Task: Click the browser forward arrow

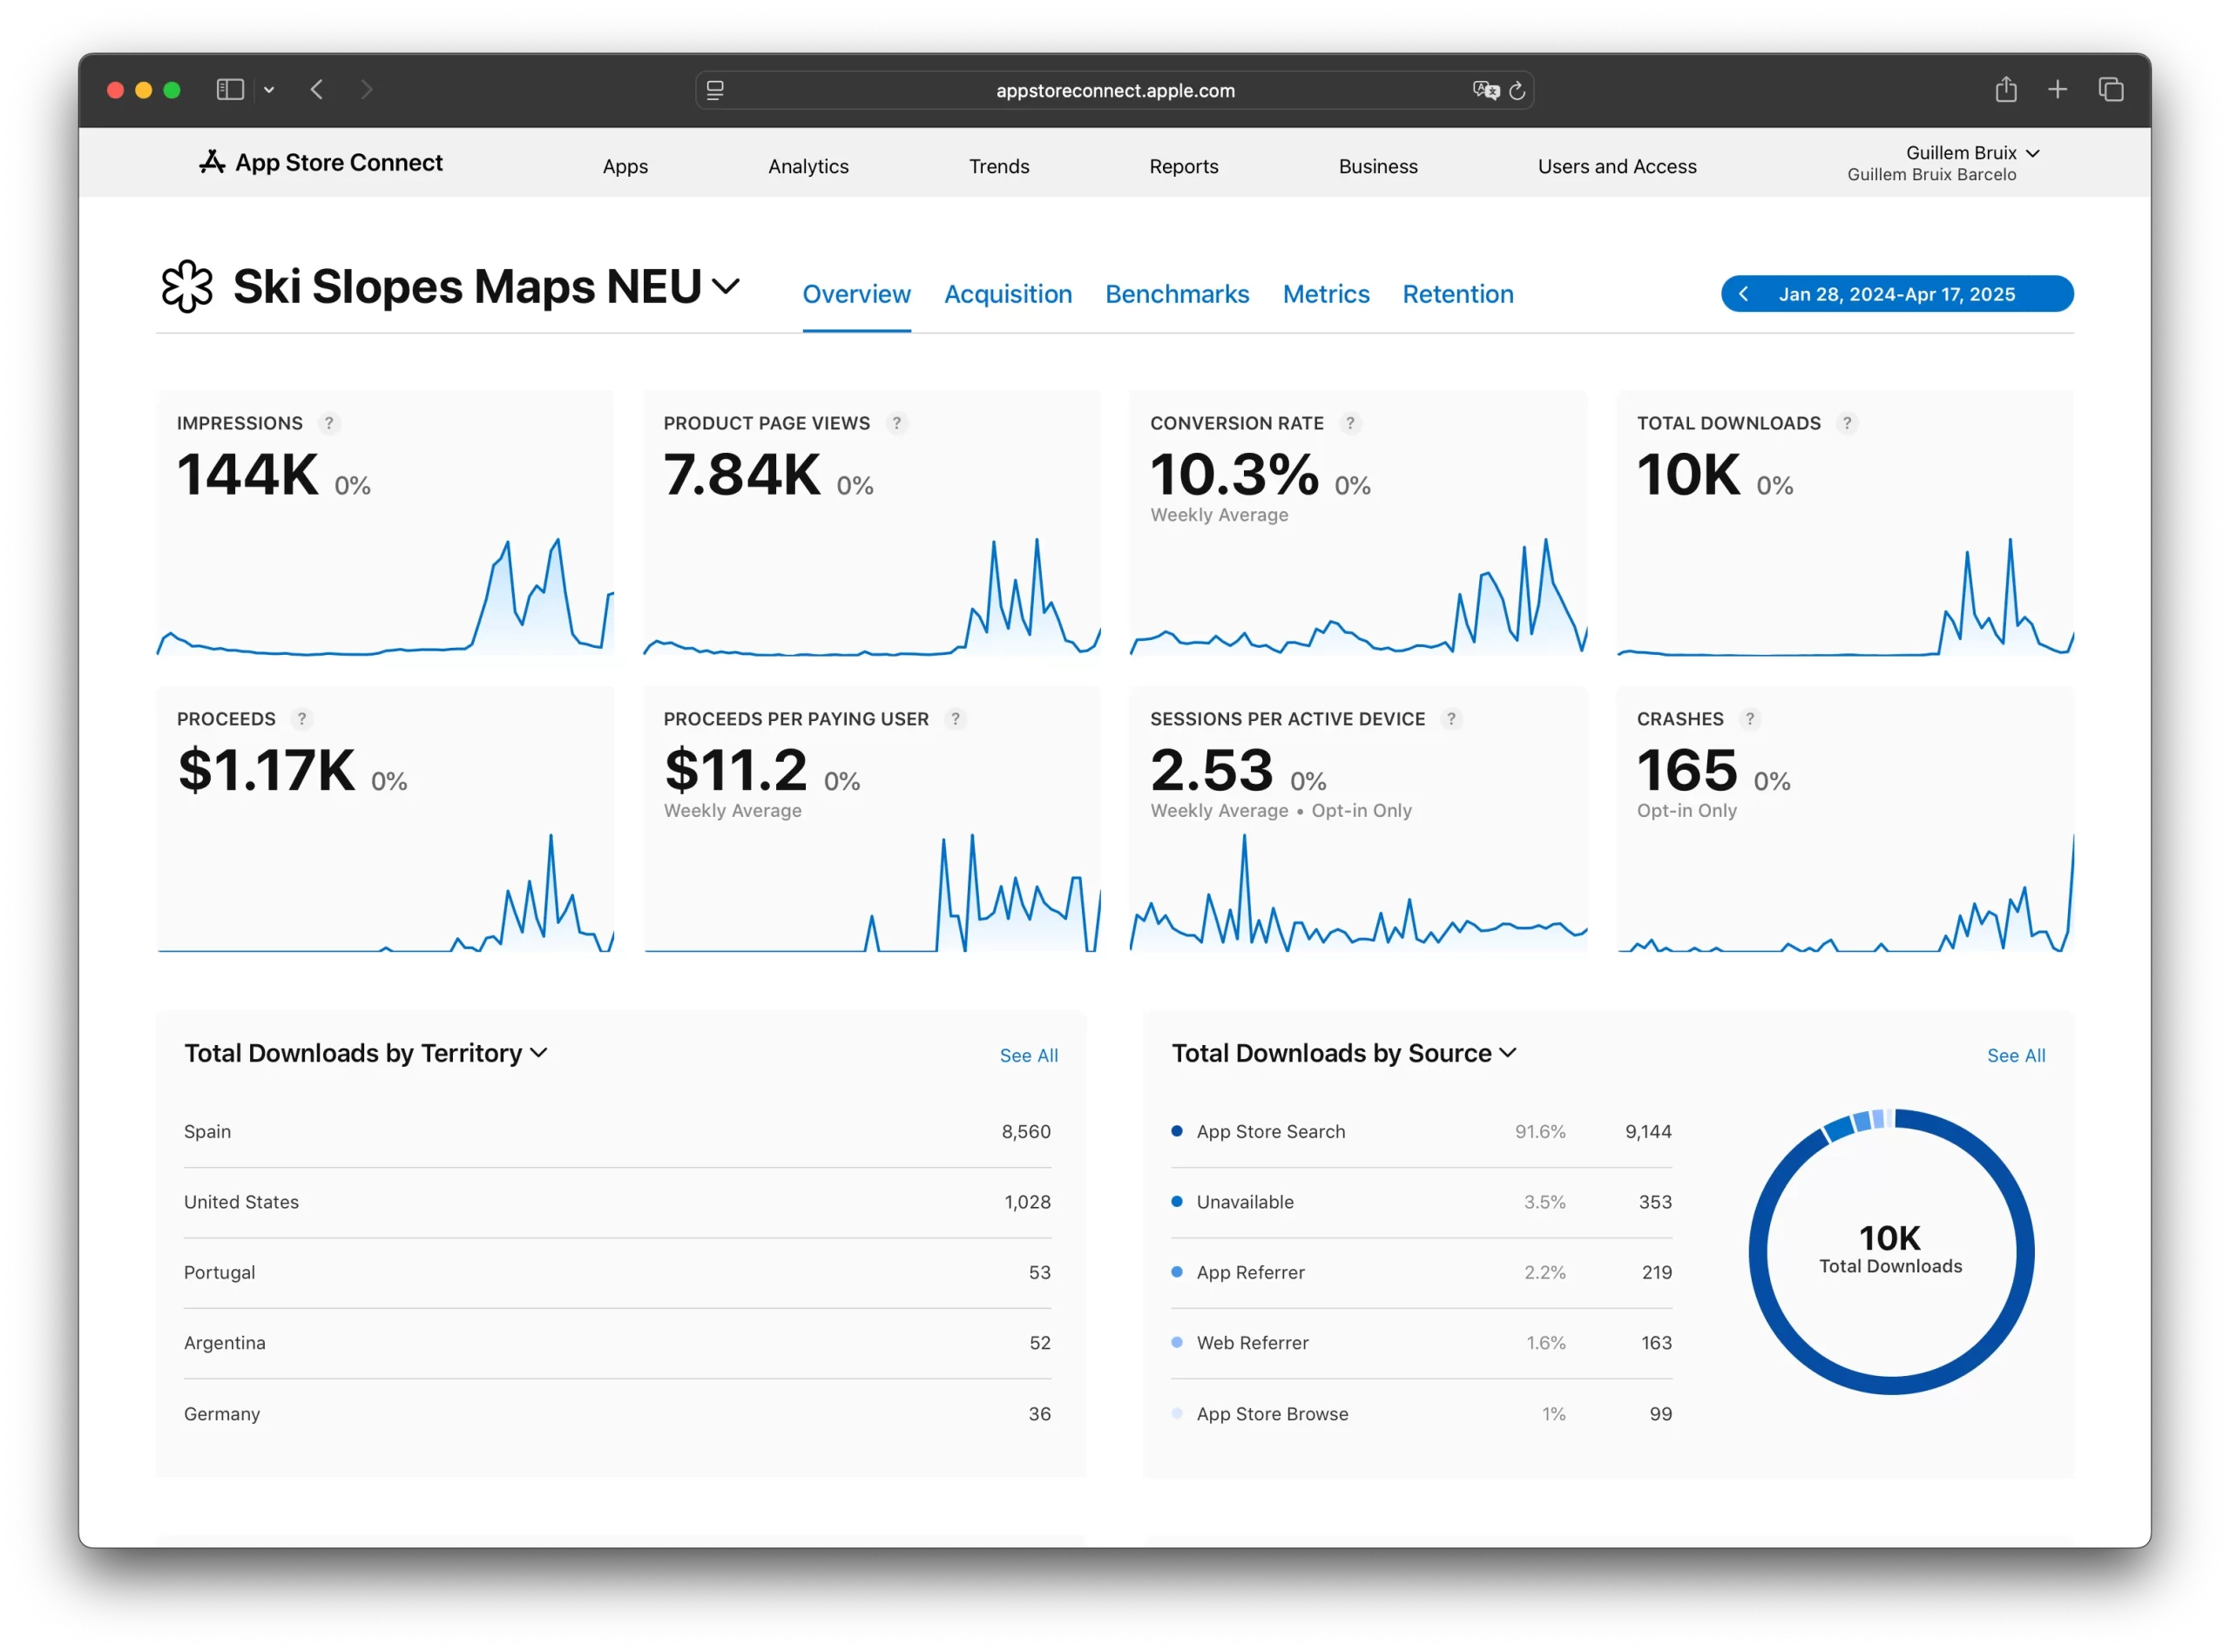Action: click(x=366, y=90)
